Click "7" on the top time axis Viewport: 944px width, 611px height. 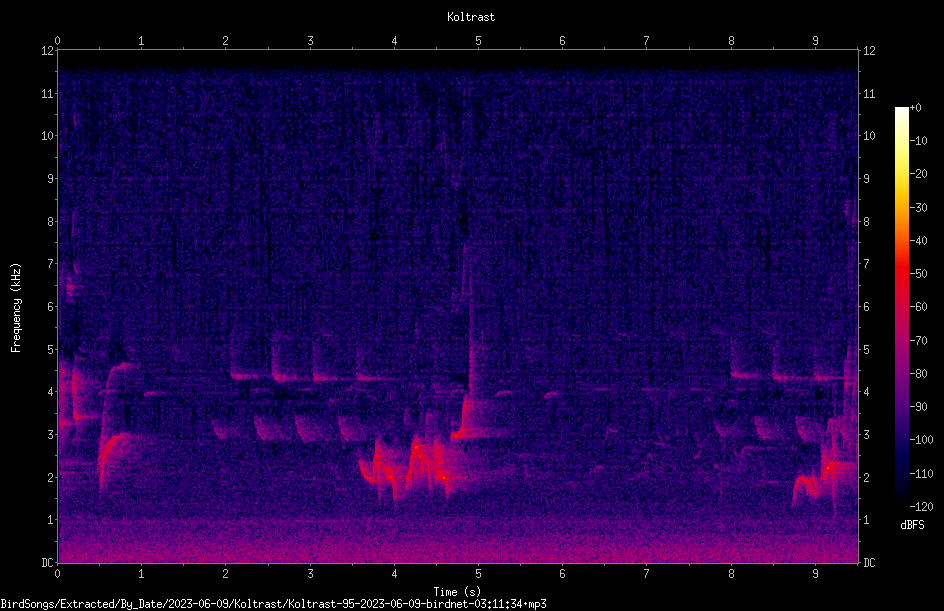click(646, 41)
